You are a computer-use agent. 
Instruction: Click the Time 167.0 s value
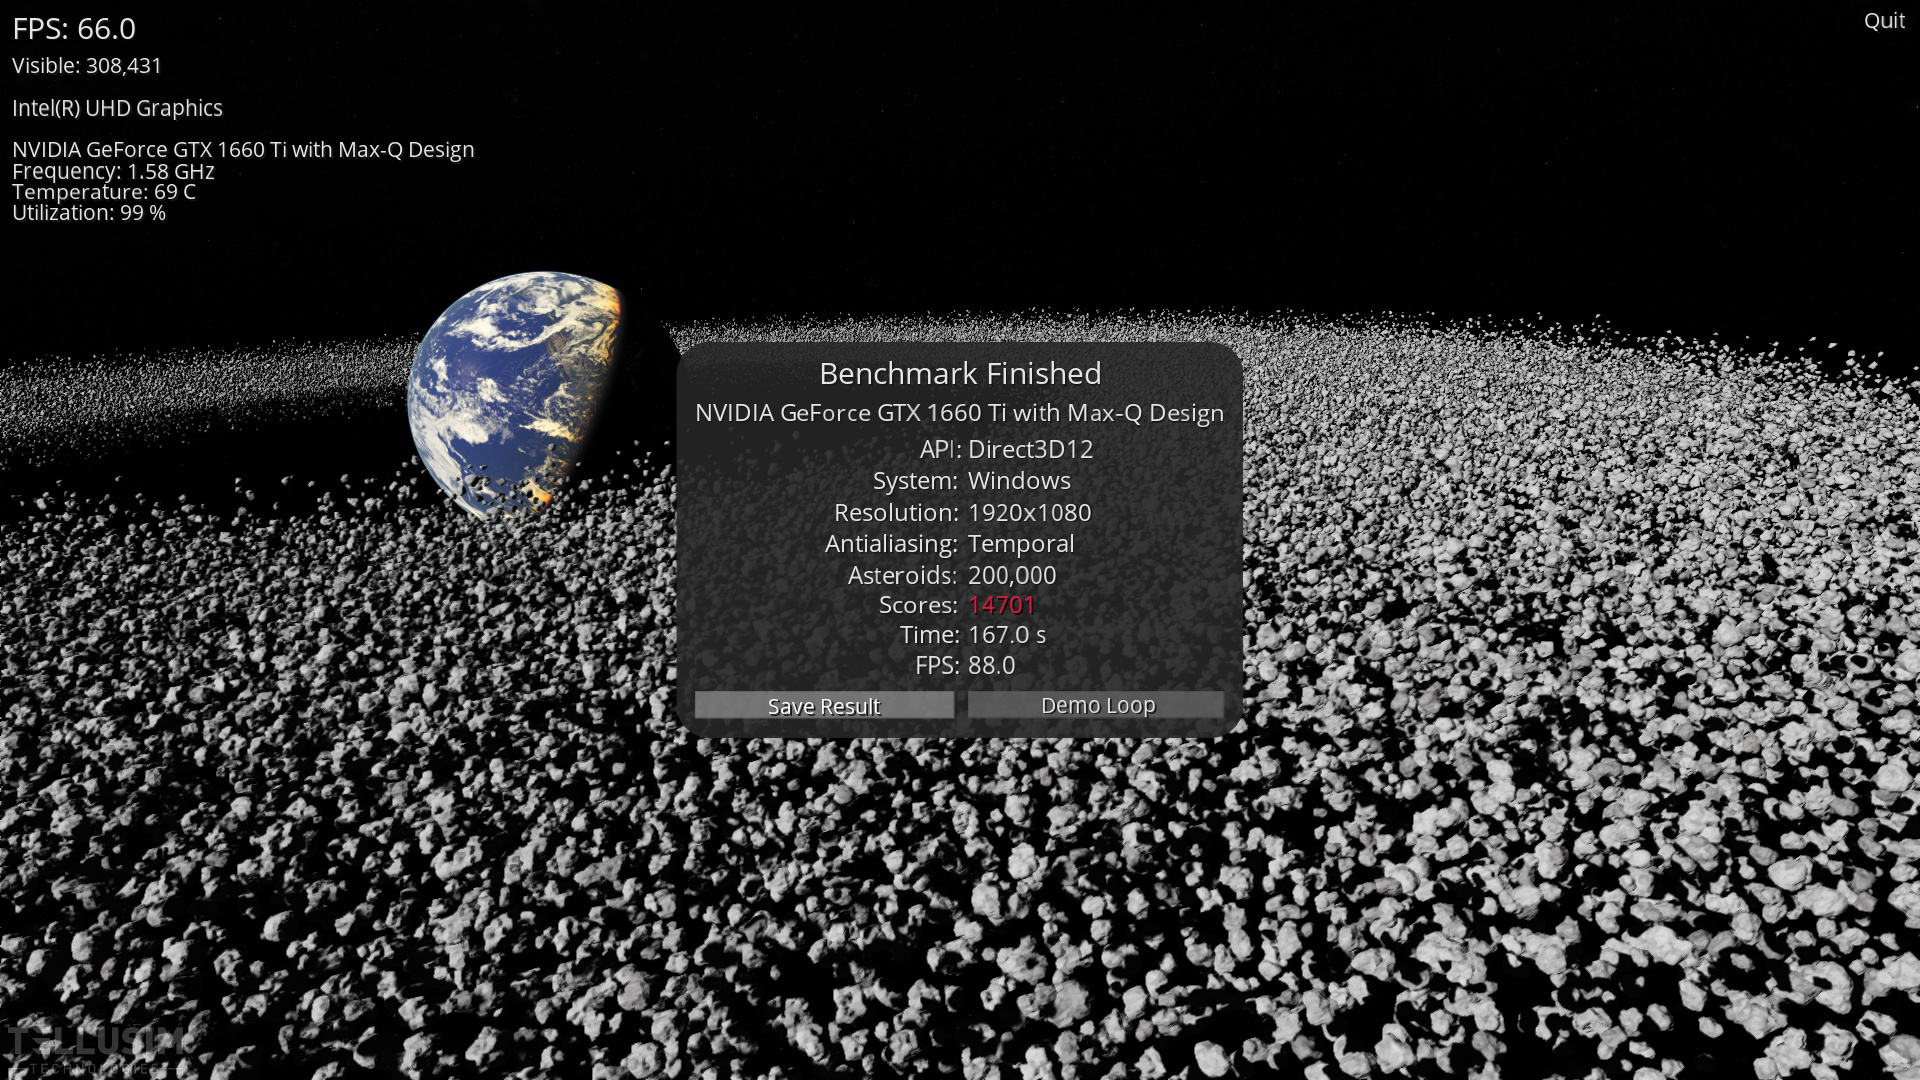click(x=1006, y=634)
